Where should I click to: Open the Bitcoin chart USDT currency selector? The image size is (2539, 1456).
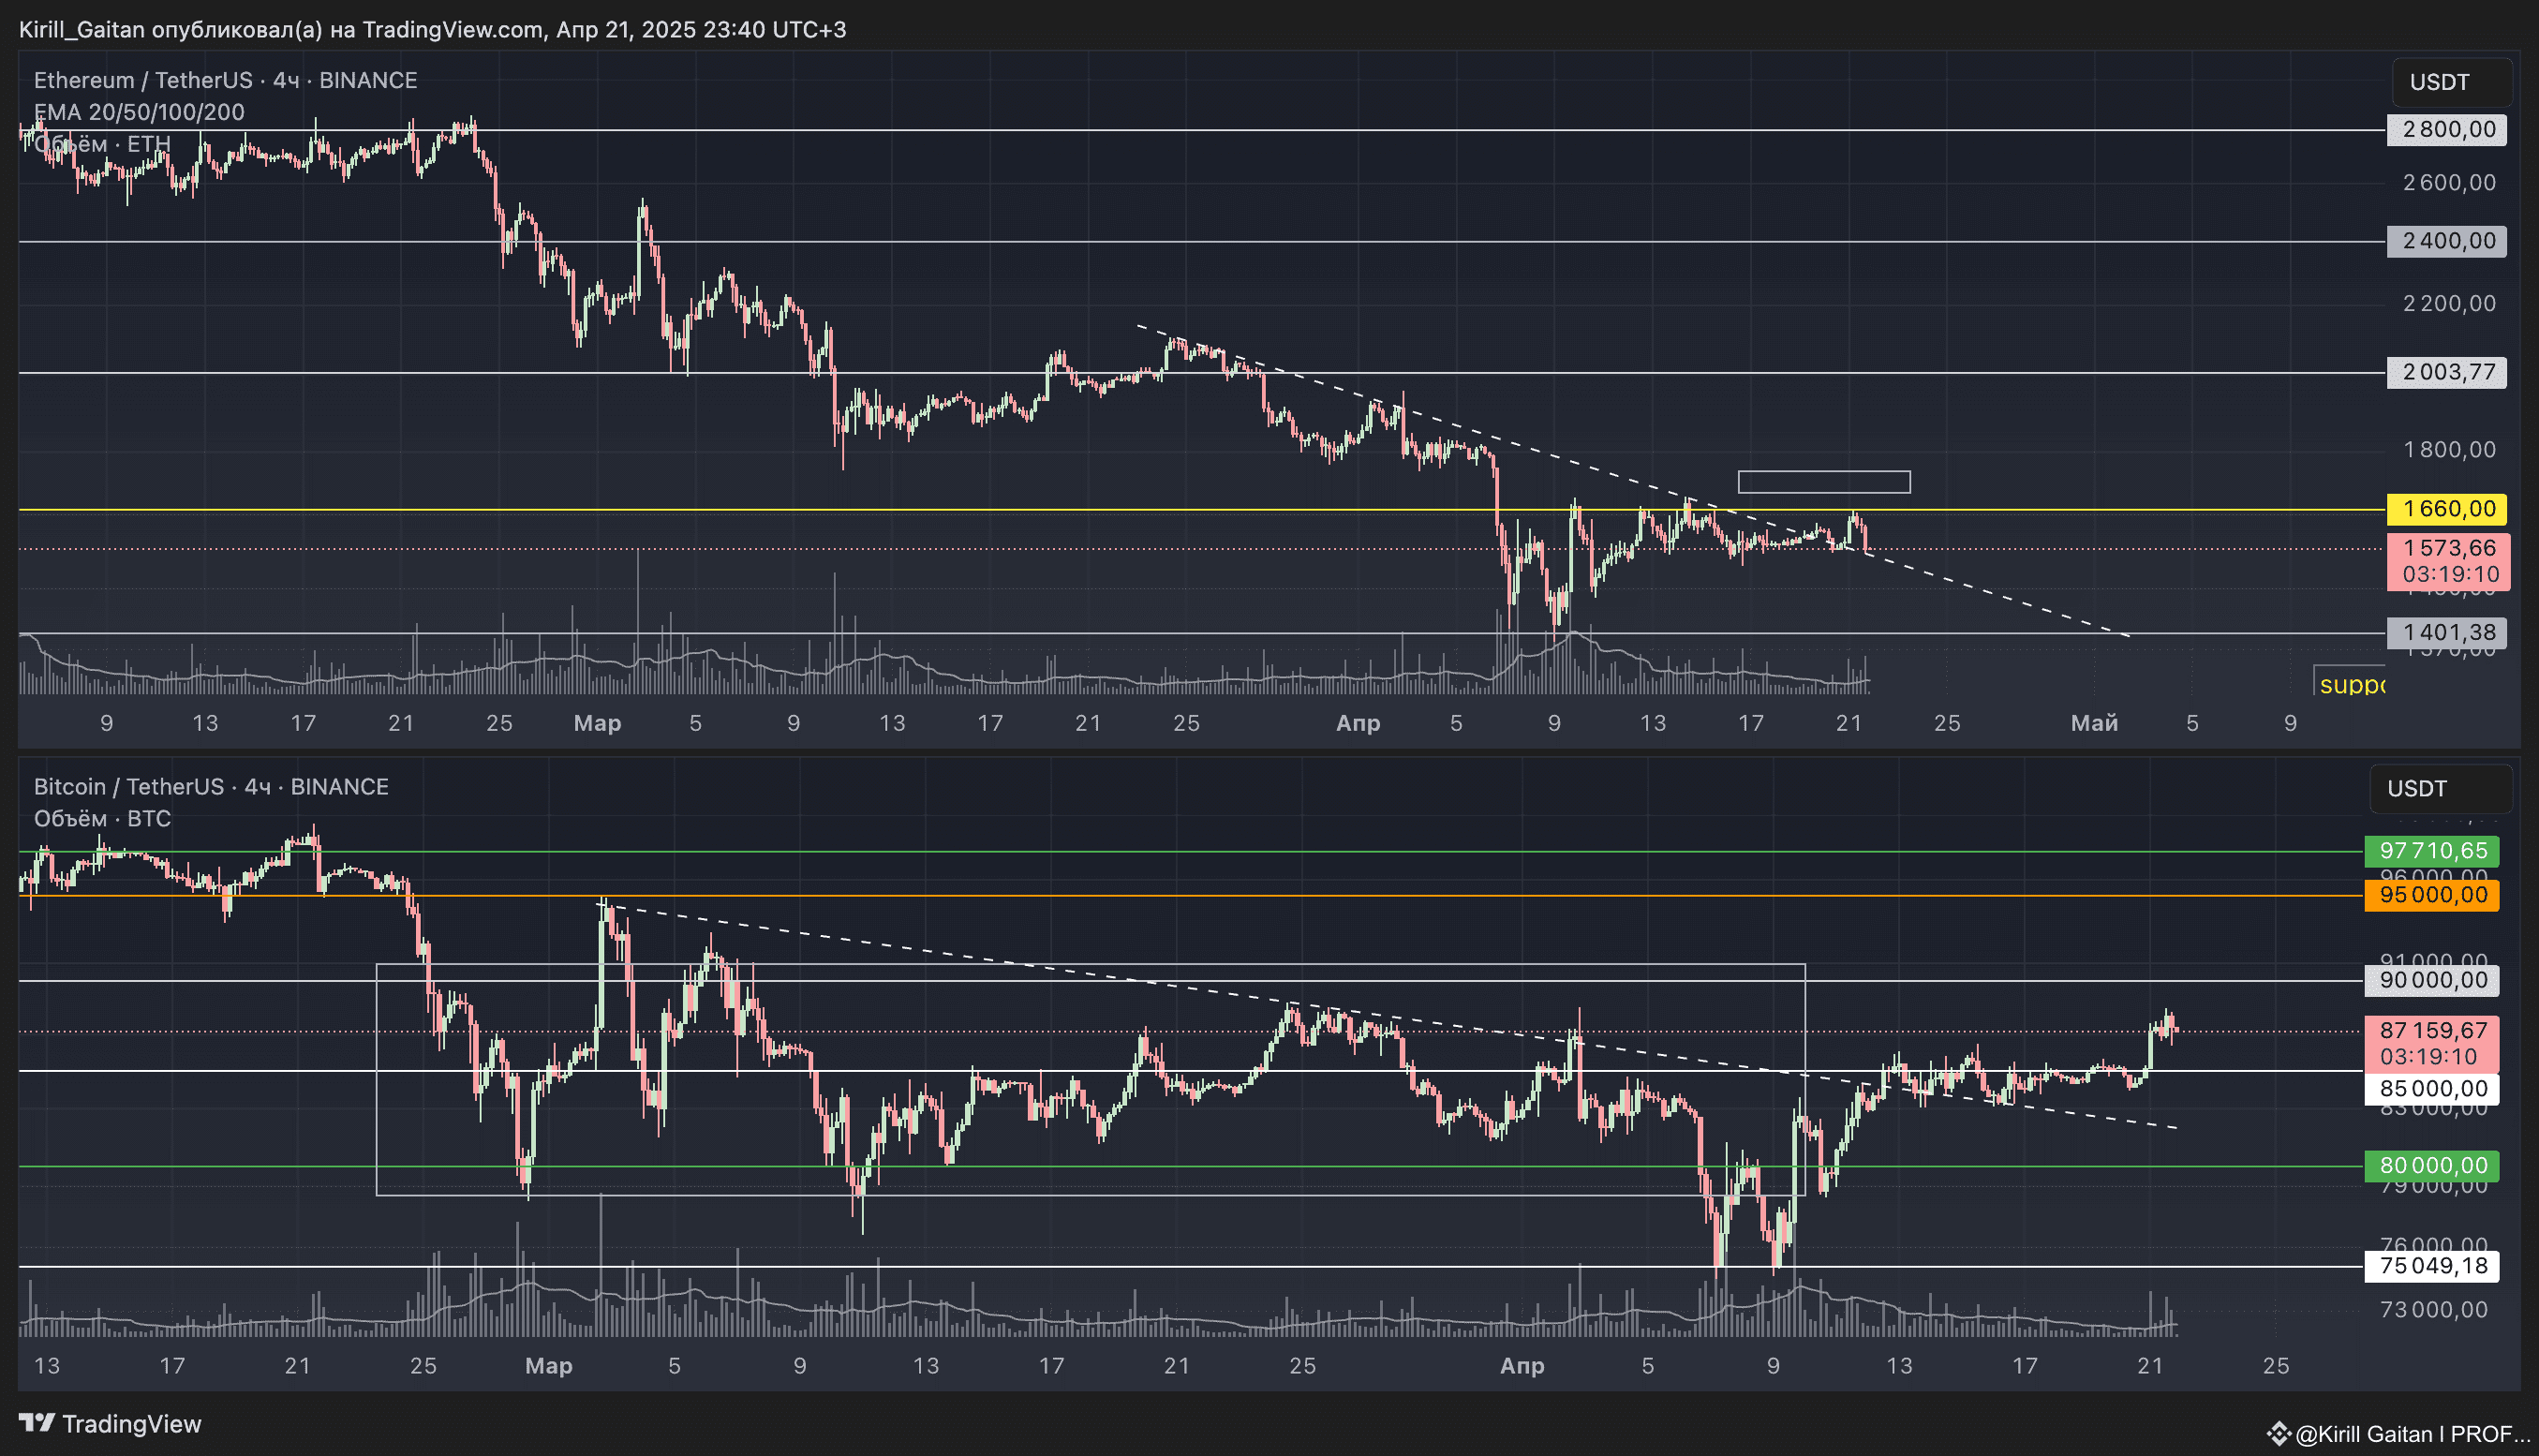pos(2438,789)
